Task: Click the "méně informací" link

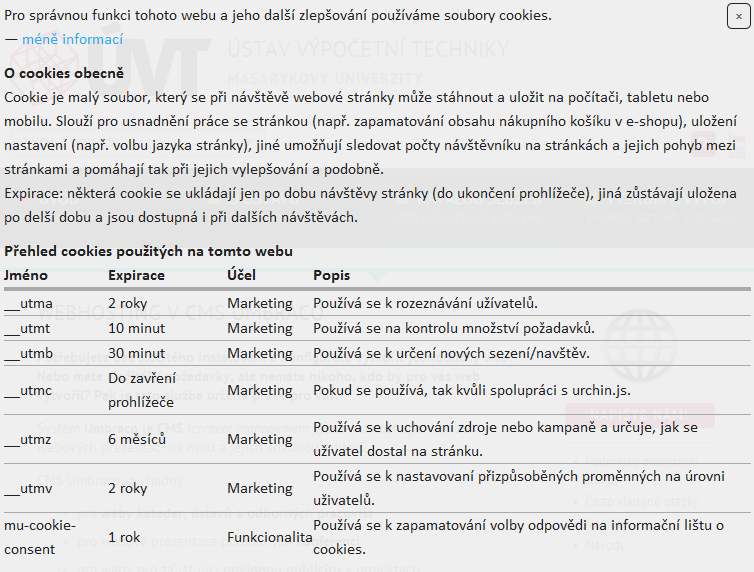Action: (72, 39)
